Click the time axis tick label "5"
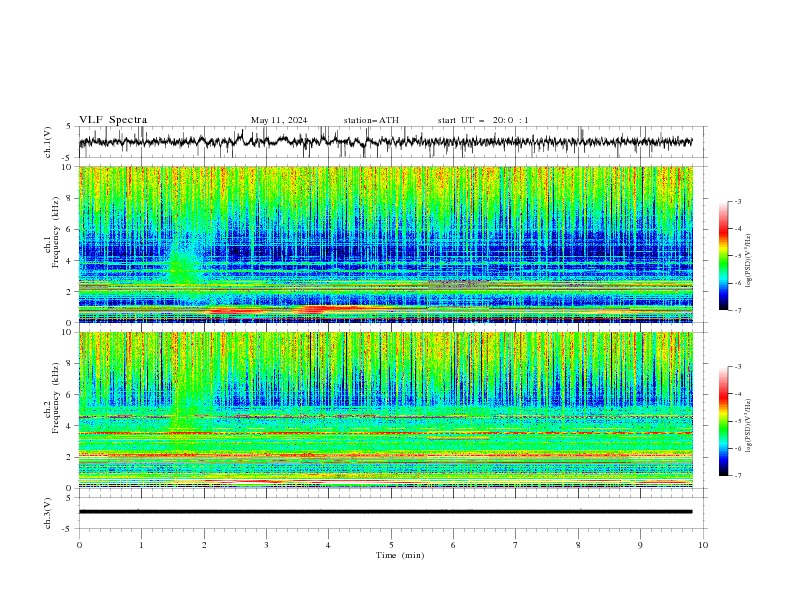The height and width of the screenshot is (612, 792). click(391, 545)
